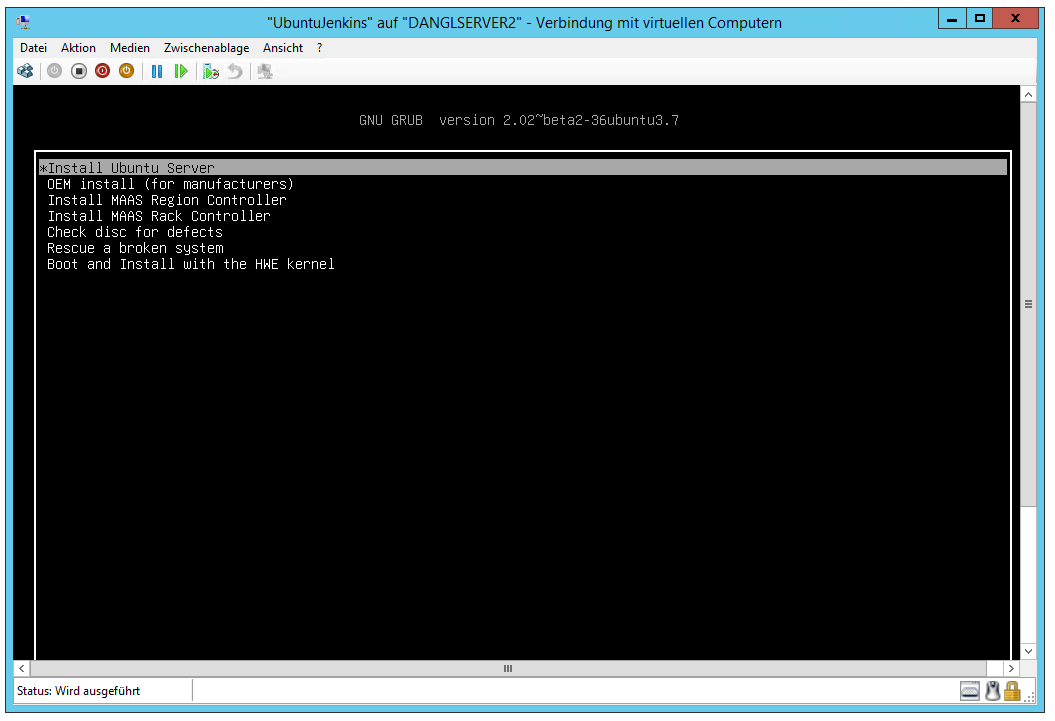
Task: Open the window system menu icon in title bar
Action: point(24,22)
